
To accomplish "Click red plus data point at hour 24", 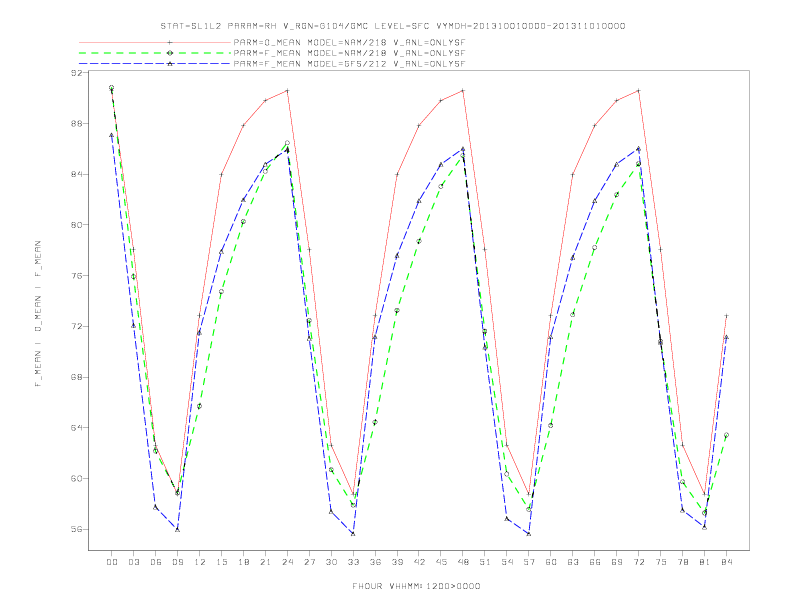I will coord(287,91).
